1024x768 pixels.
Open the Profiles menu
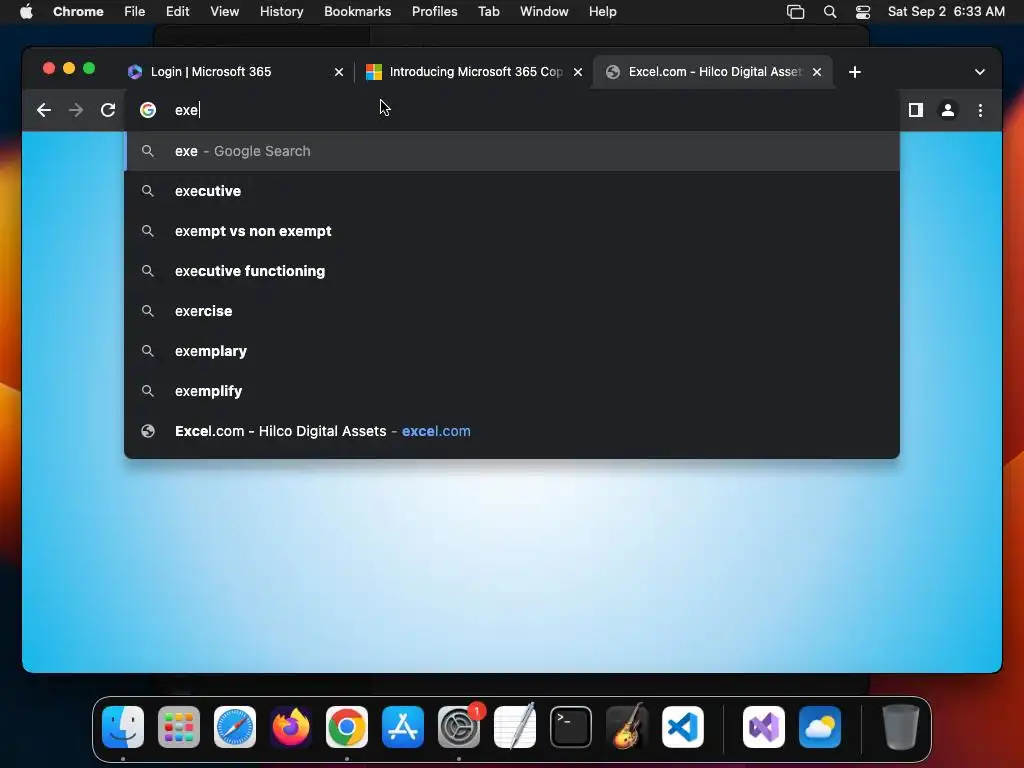pyautogui.click(x=434, y=12)
